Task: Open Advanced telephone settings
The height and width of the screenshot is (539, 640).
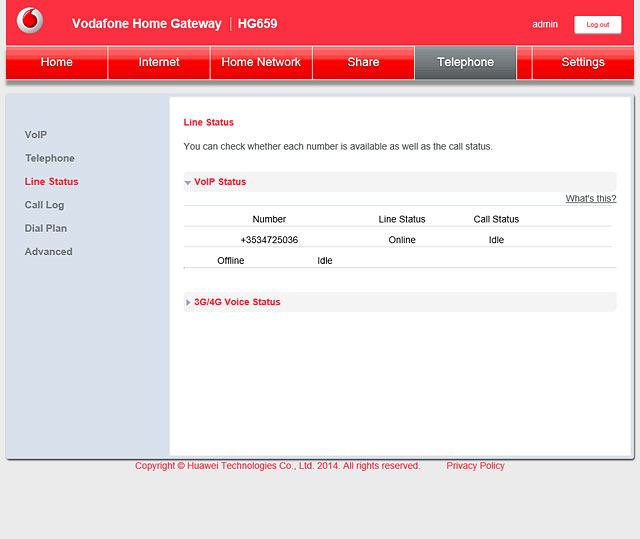Action: (49, 252)
